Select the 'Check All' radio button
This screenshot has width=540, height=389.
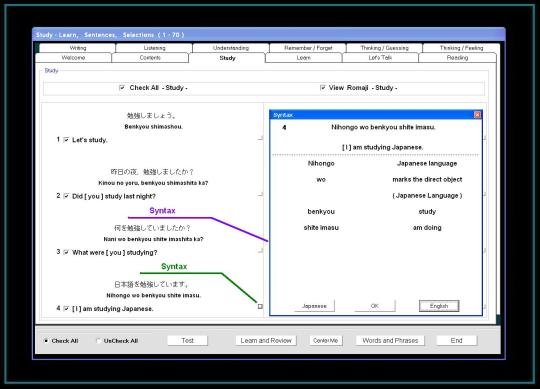pos(46,341)
